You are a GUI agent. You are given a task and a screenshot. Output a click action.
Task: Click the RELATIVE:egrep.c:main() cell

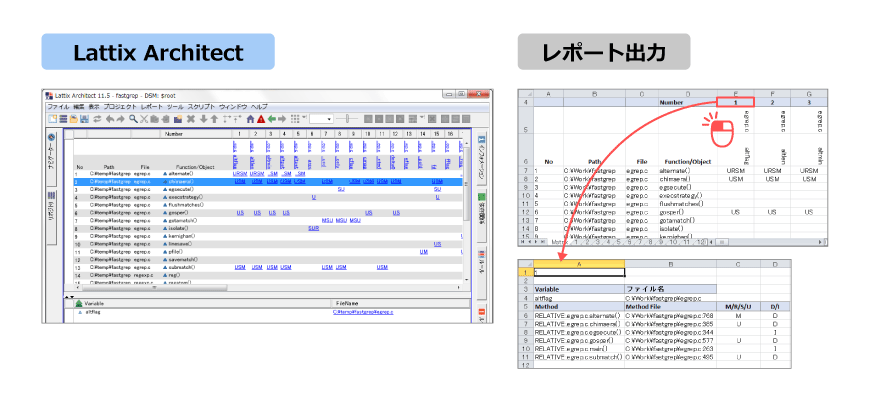tap(579, 348)
